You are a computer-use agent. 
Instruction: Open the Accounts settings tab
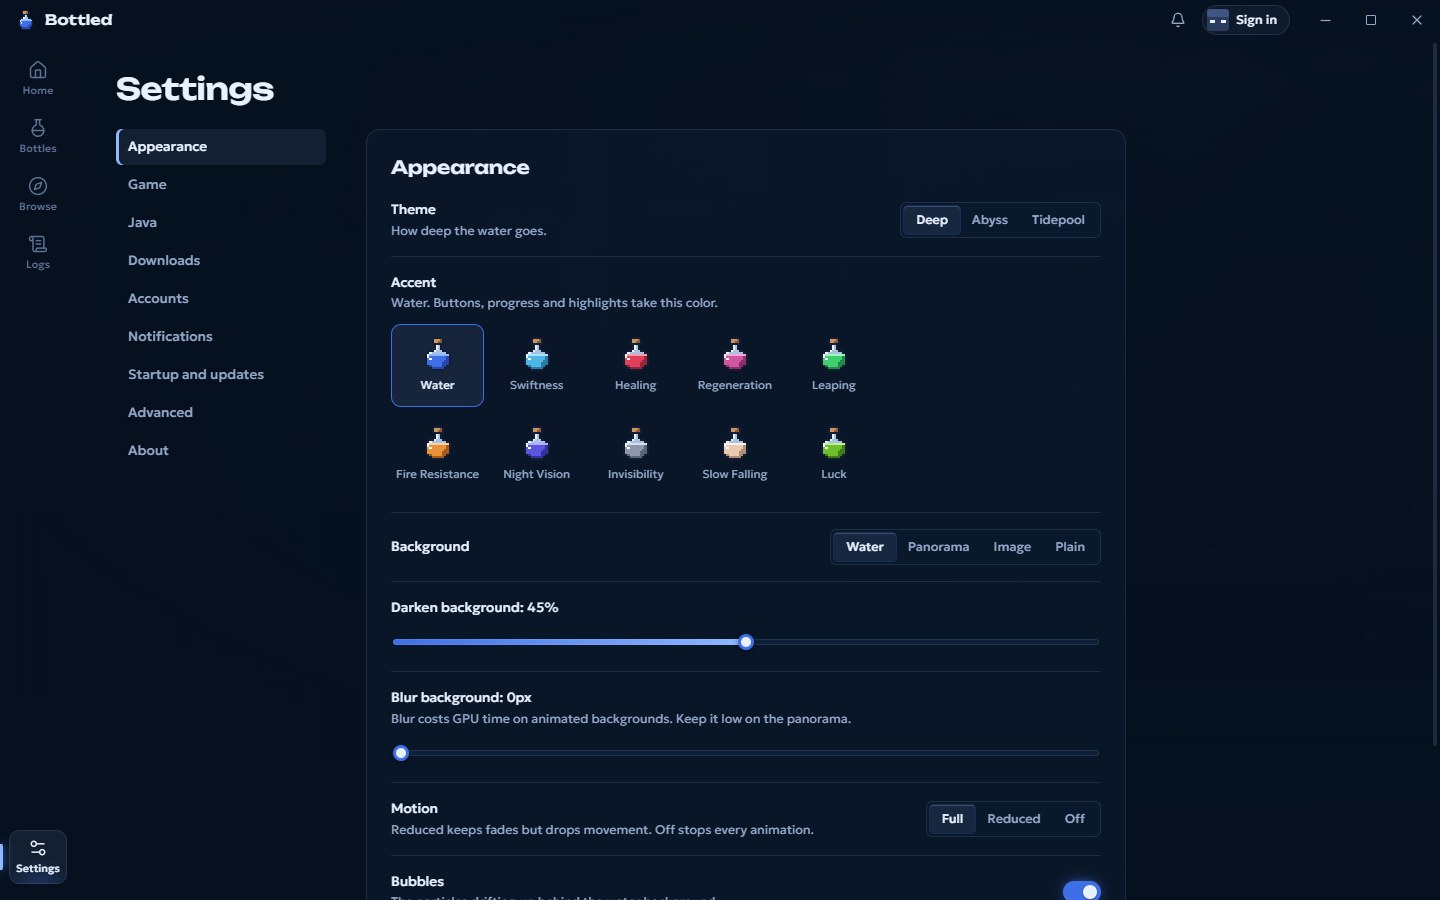click(x=221, y=299)
